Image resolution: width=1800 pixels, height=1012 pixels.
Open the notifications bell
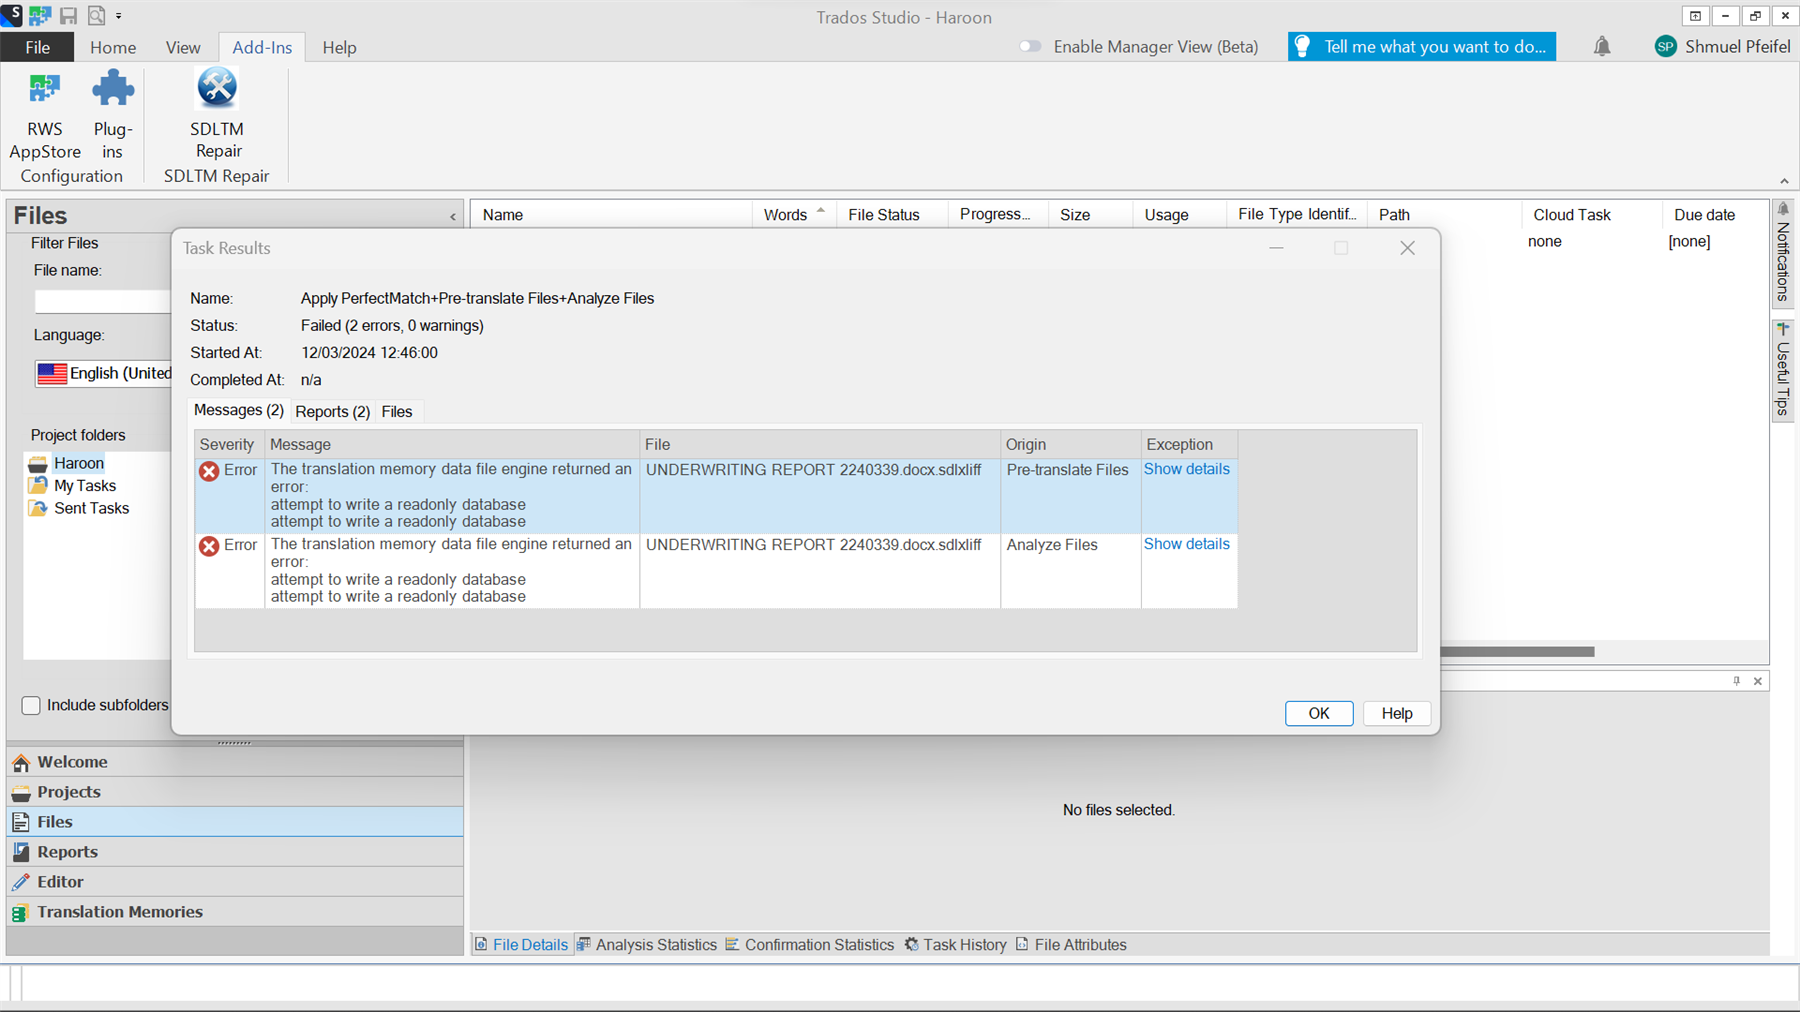(1602, 46)
